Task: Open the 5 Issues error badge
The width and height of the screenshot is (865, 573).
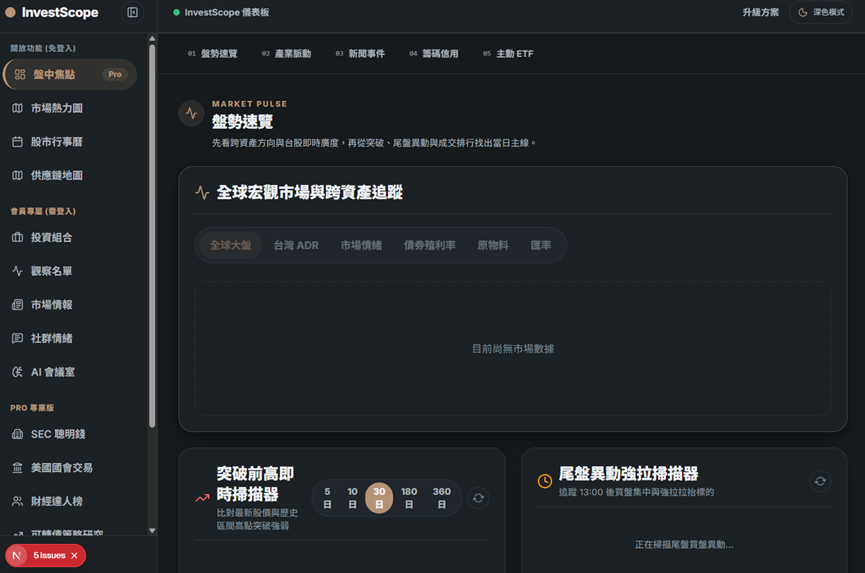Action: pos(49,555)
